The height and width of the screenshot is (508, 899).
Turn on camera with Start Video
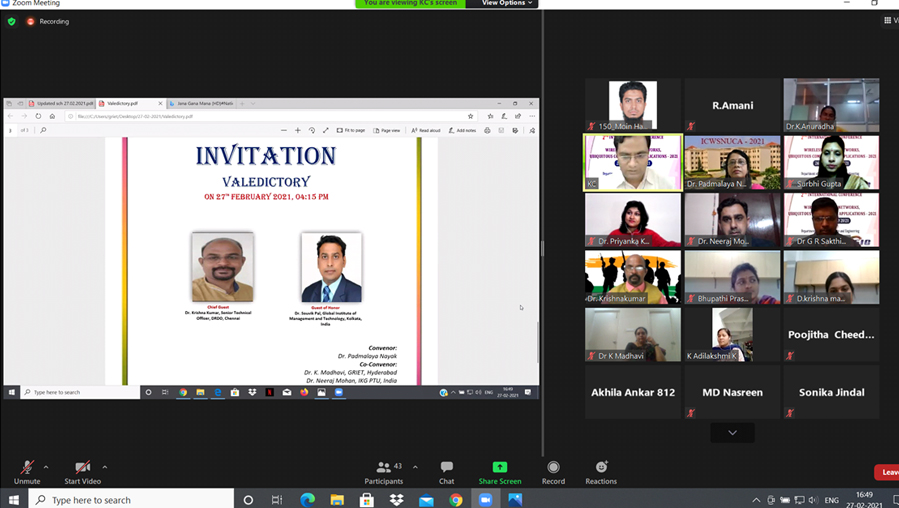click(x=82, y=472)
